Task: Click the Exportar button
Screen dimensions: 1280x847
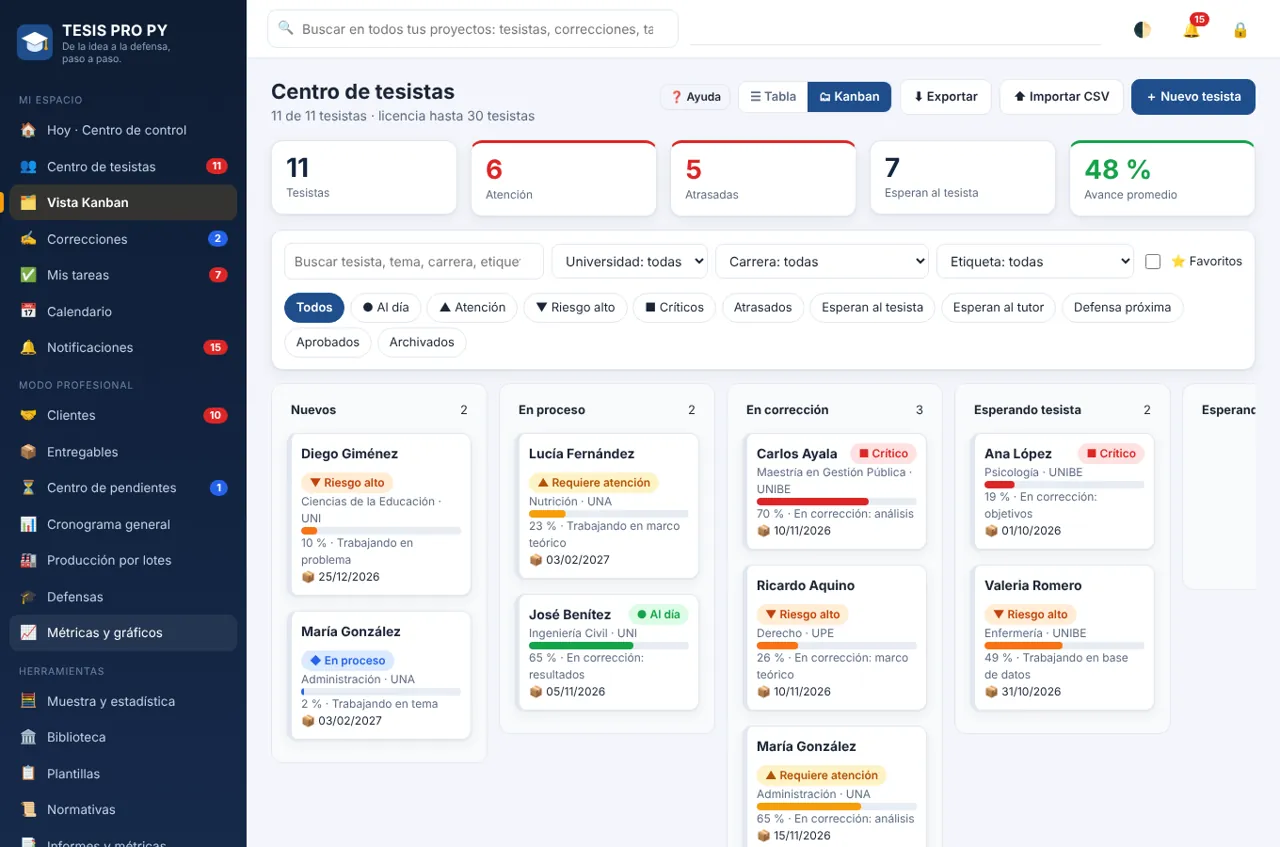Action: coord(946,97)
